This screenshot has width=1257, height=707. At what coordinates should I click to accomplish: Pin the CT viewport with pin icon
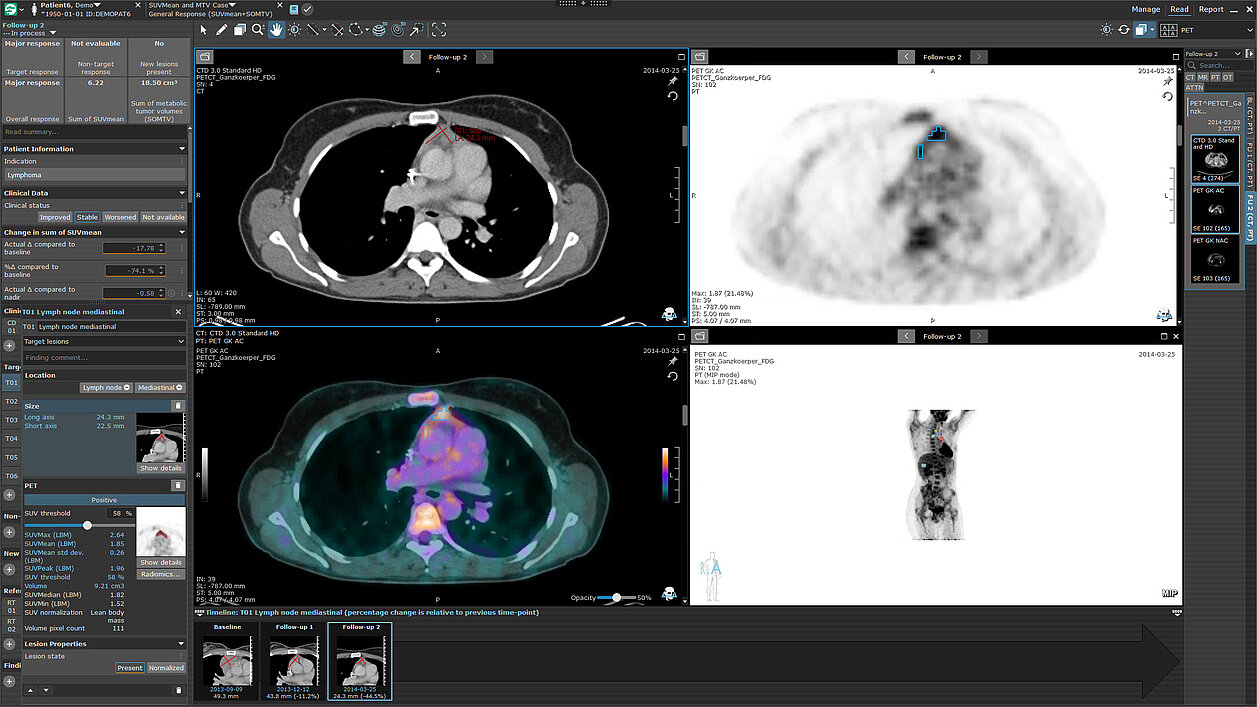673,82
